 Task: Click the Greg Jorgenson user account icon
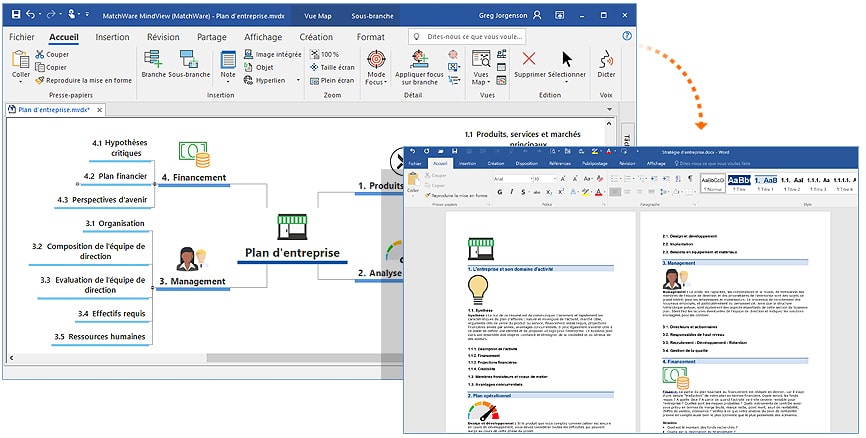(537, 15)
